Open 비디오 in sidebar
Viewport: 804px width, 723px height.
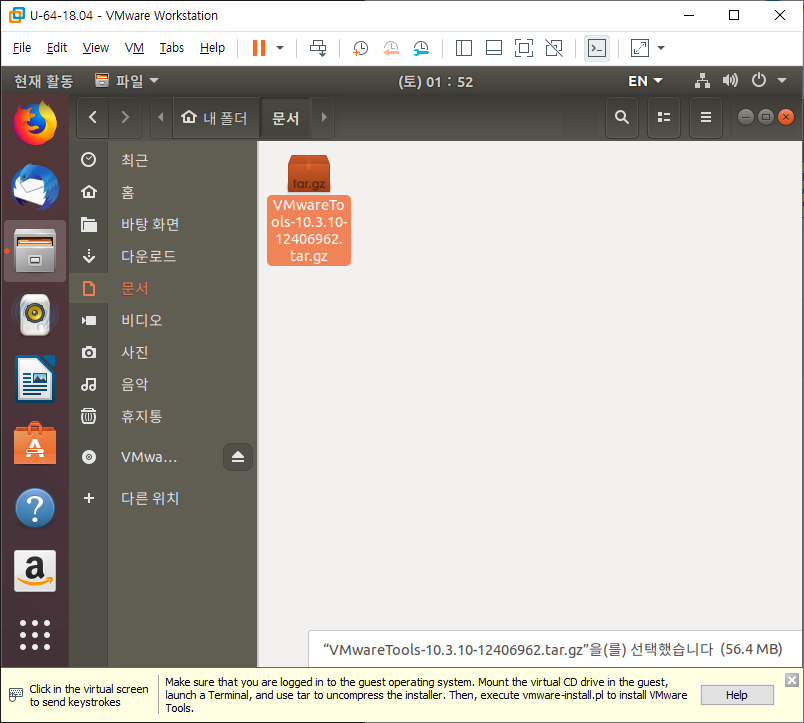pyautogui.click(x=163, y=320)
